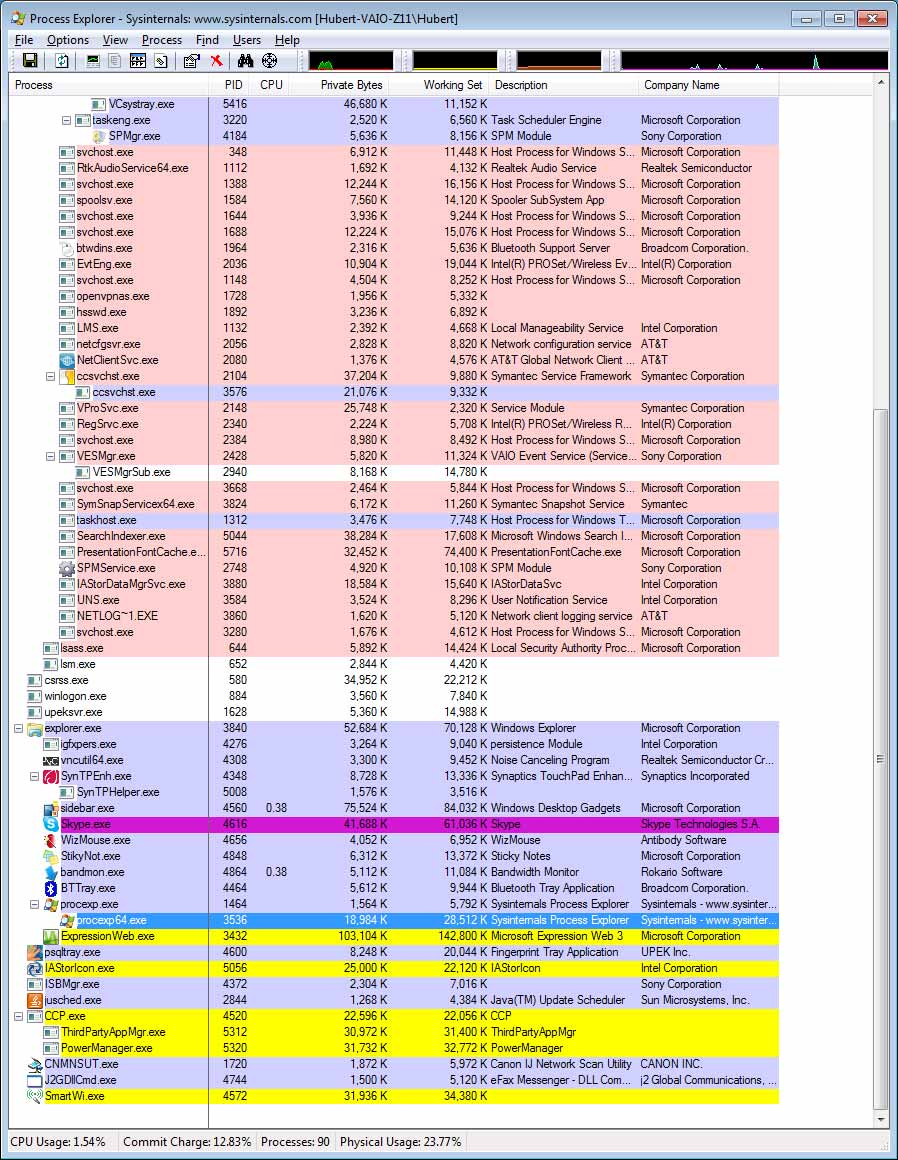Open the Users menu
Viewport: 898px width, 1160px height.
pos(246,40)
